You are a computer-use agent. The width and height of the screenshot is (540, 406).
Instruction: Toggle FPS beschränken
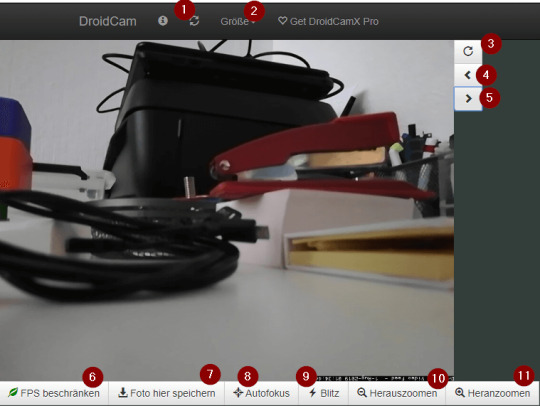[54, 393]
